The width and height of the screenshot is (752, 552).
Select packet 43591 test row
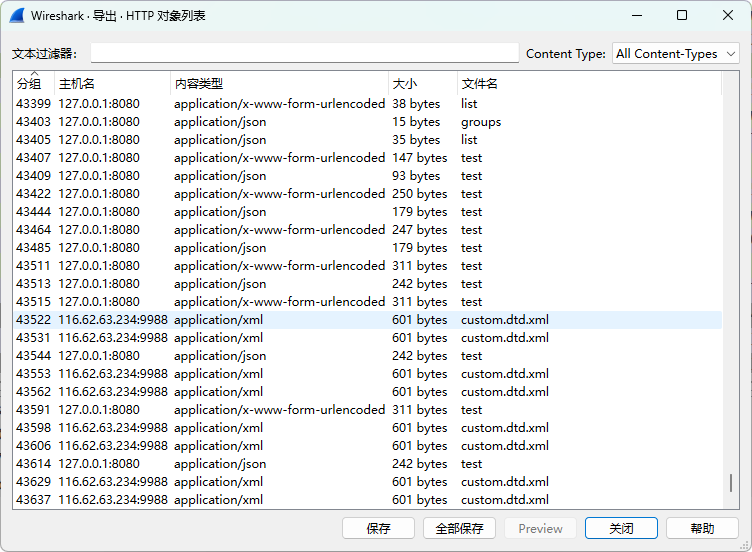(x=367, y=410)
